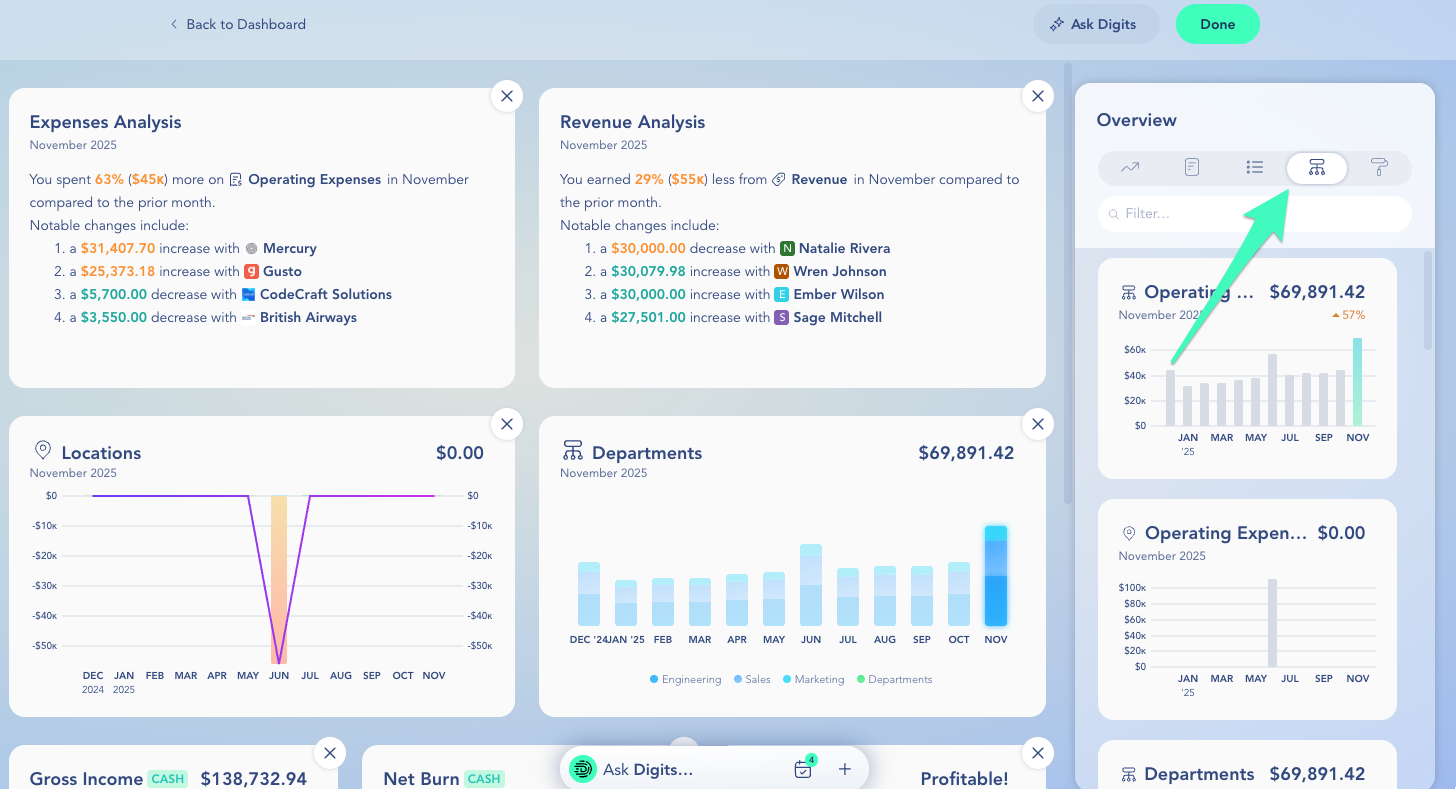The height and width of the screenshot is (789, 1456).
Task: Select the departments hierarchy tab in Overview
Action: pos(1316,168)
